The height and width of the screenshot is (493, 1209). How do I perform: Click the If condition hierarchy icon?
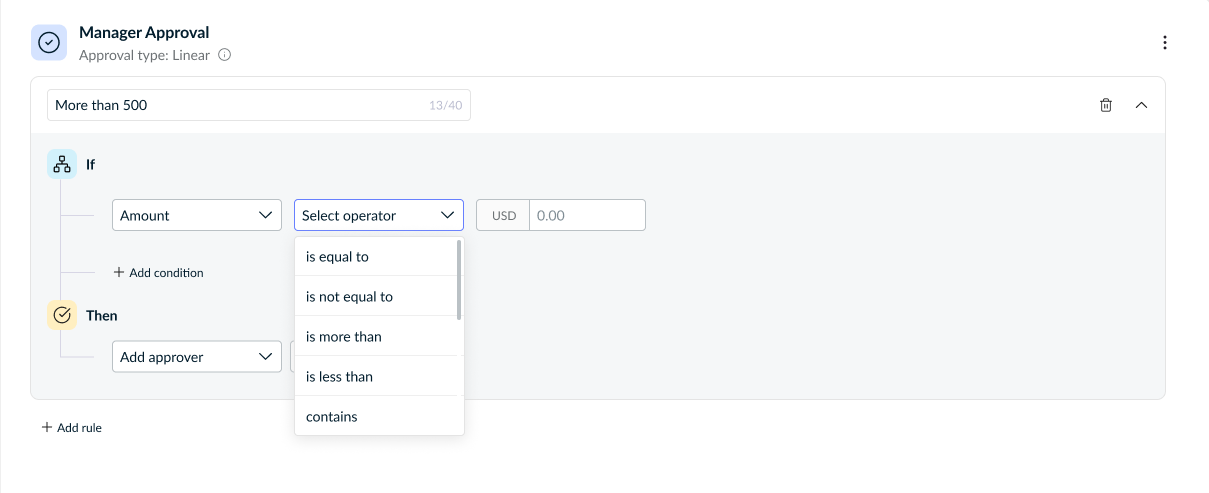point(62,164)
